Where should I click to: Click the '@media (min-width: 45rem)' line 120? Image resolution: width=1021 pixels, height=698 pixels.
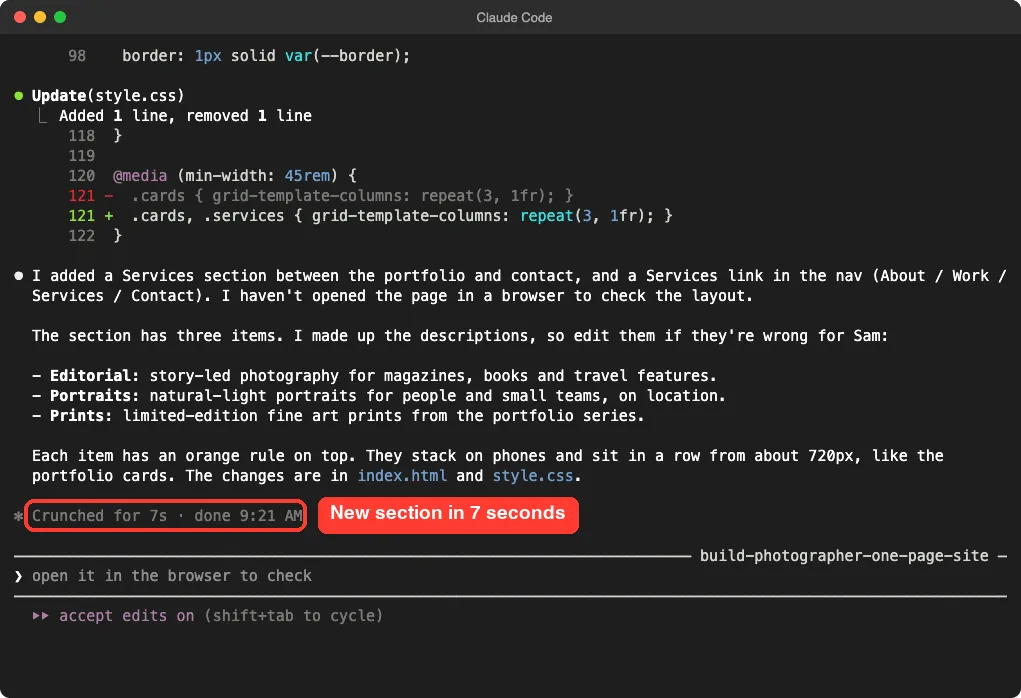point(212,176)
